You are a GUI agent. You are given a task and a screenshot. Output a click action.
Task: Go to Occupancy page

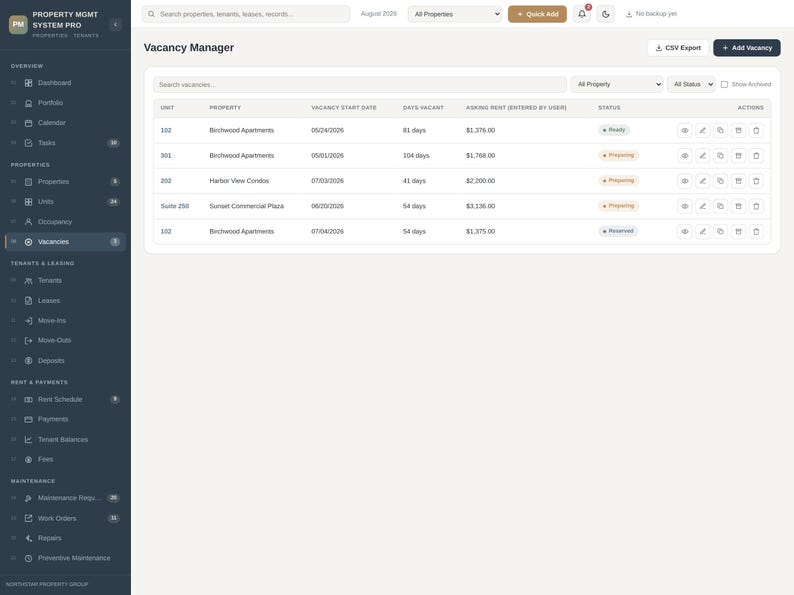tap(65, 222)
